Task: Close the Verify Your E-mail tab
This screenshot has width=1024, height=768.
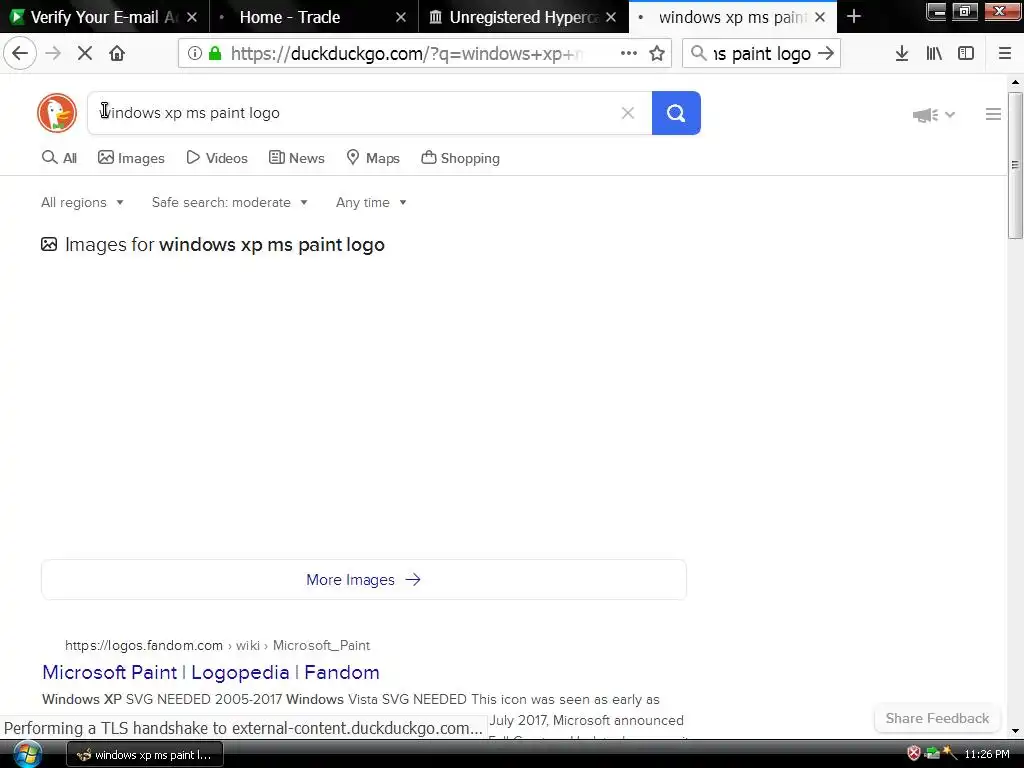Action: (192, 17)
